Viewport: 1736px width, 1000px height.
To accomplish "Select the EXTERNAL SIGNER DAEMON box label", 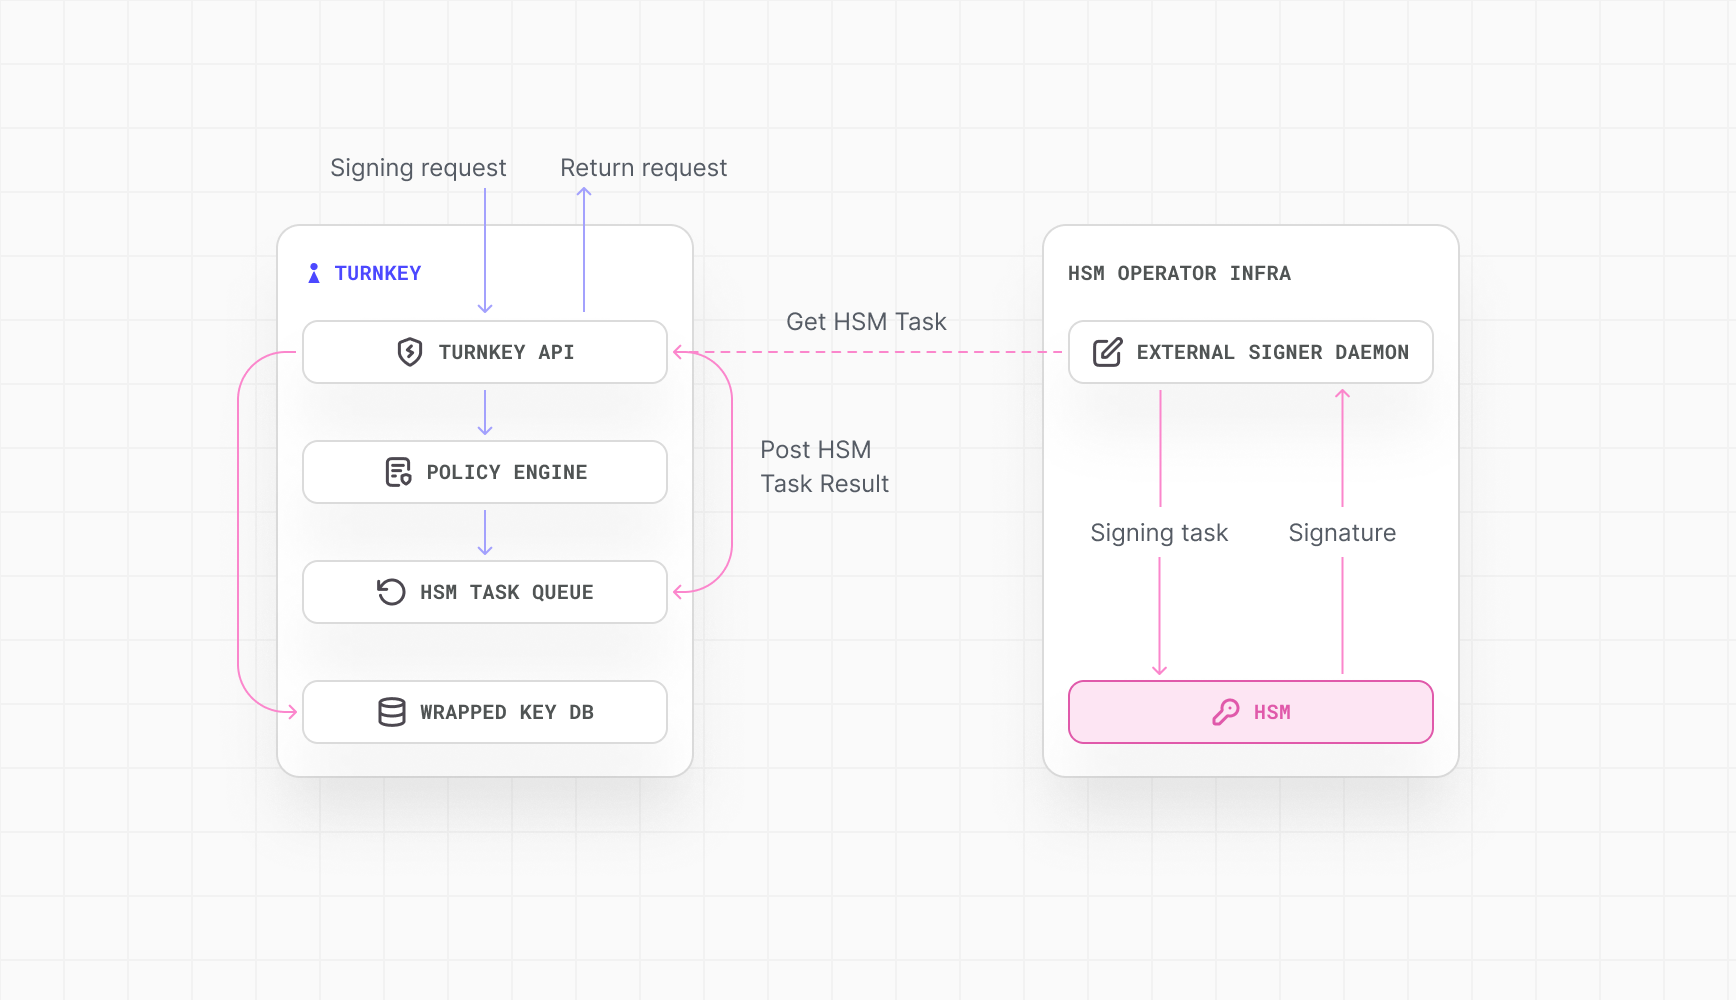I will (1273, 352).
